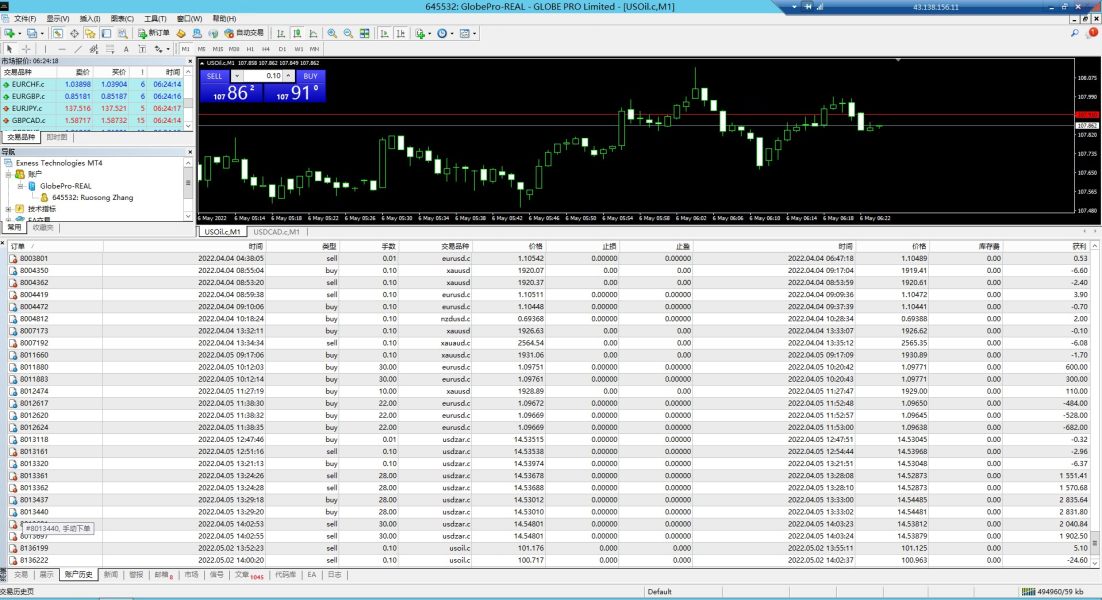
Task: Expand the 技术指标 tree node
Action: click(8, 209)
